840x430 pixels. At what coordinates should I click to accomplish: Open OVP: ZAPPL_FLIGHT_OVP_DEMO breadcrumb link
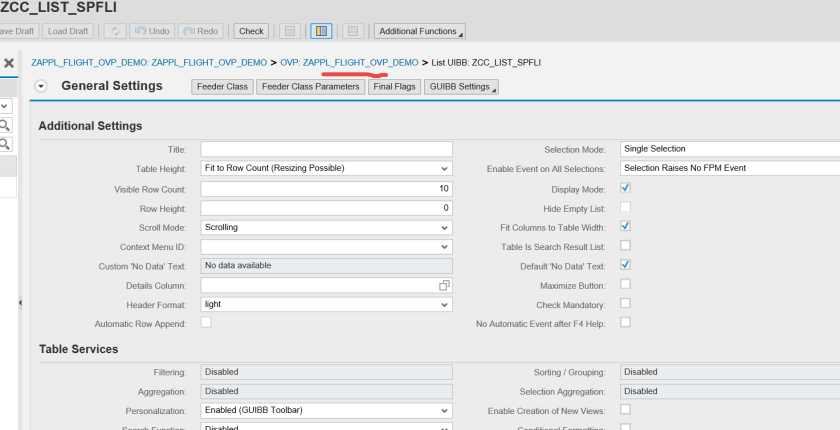pyautogui.click(x=349, y=63)
